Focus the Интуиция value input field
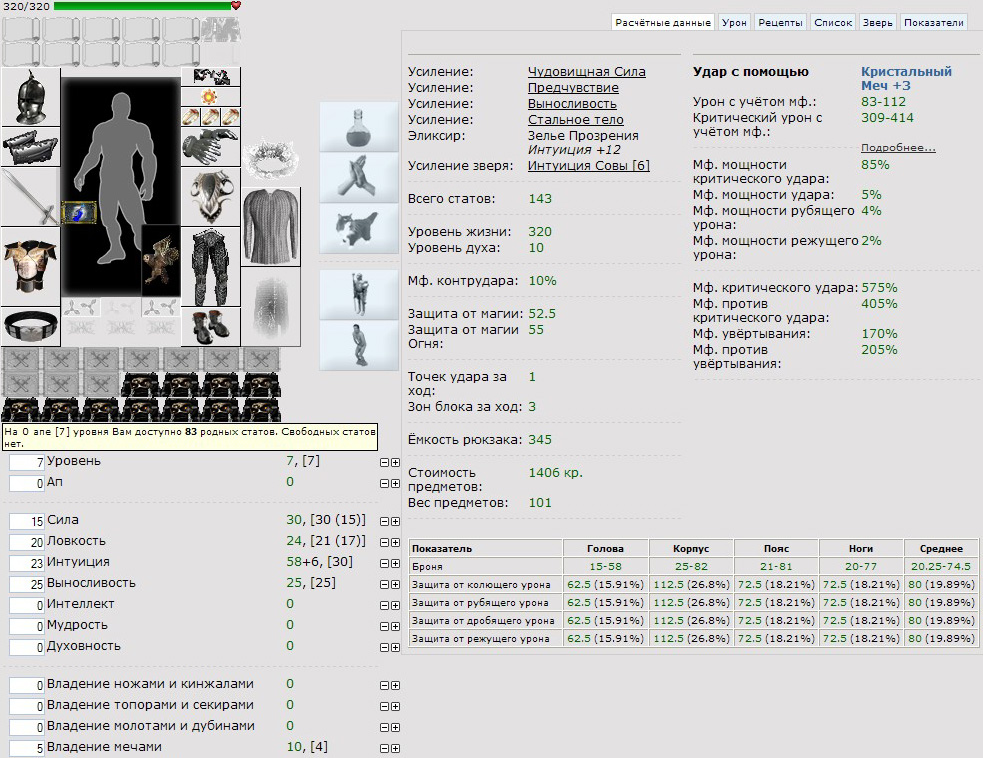 point(27,564)
